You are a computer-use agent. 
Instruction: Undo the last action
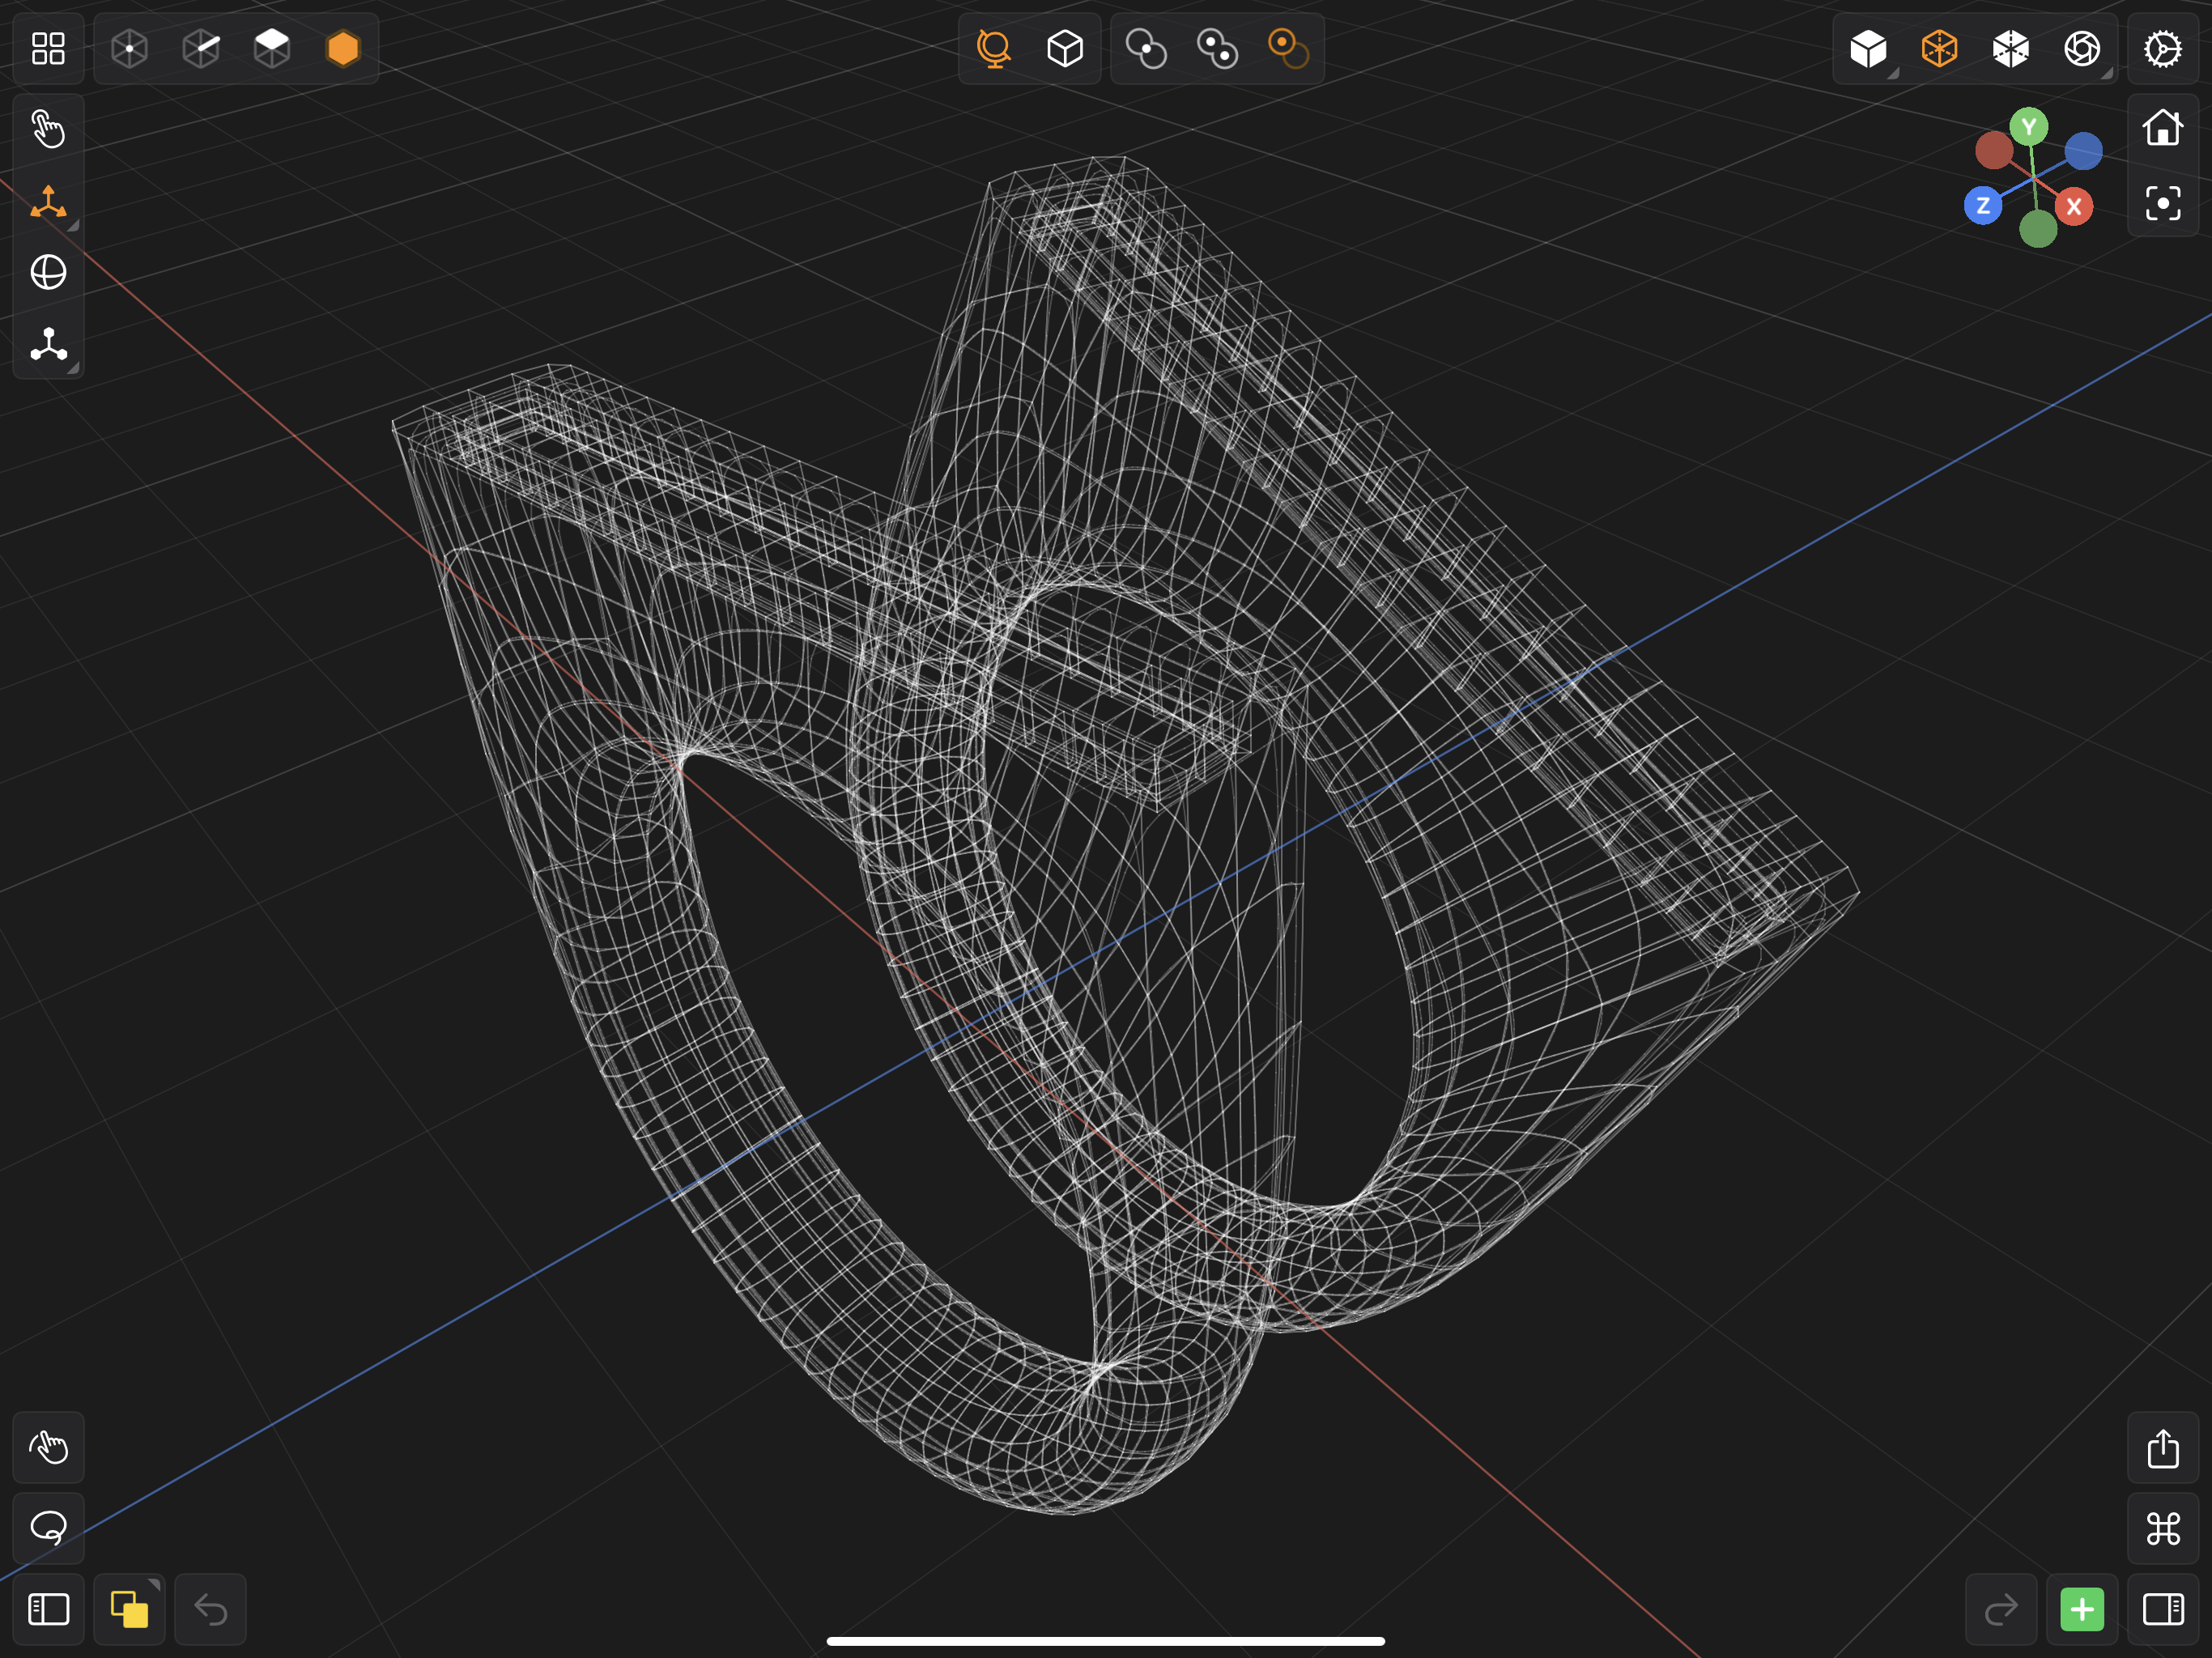[210, 1609]
